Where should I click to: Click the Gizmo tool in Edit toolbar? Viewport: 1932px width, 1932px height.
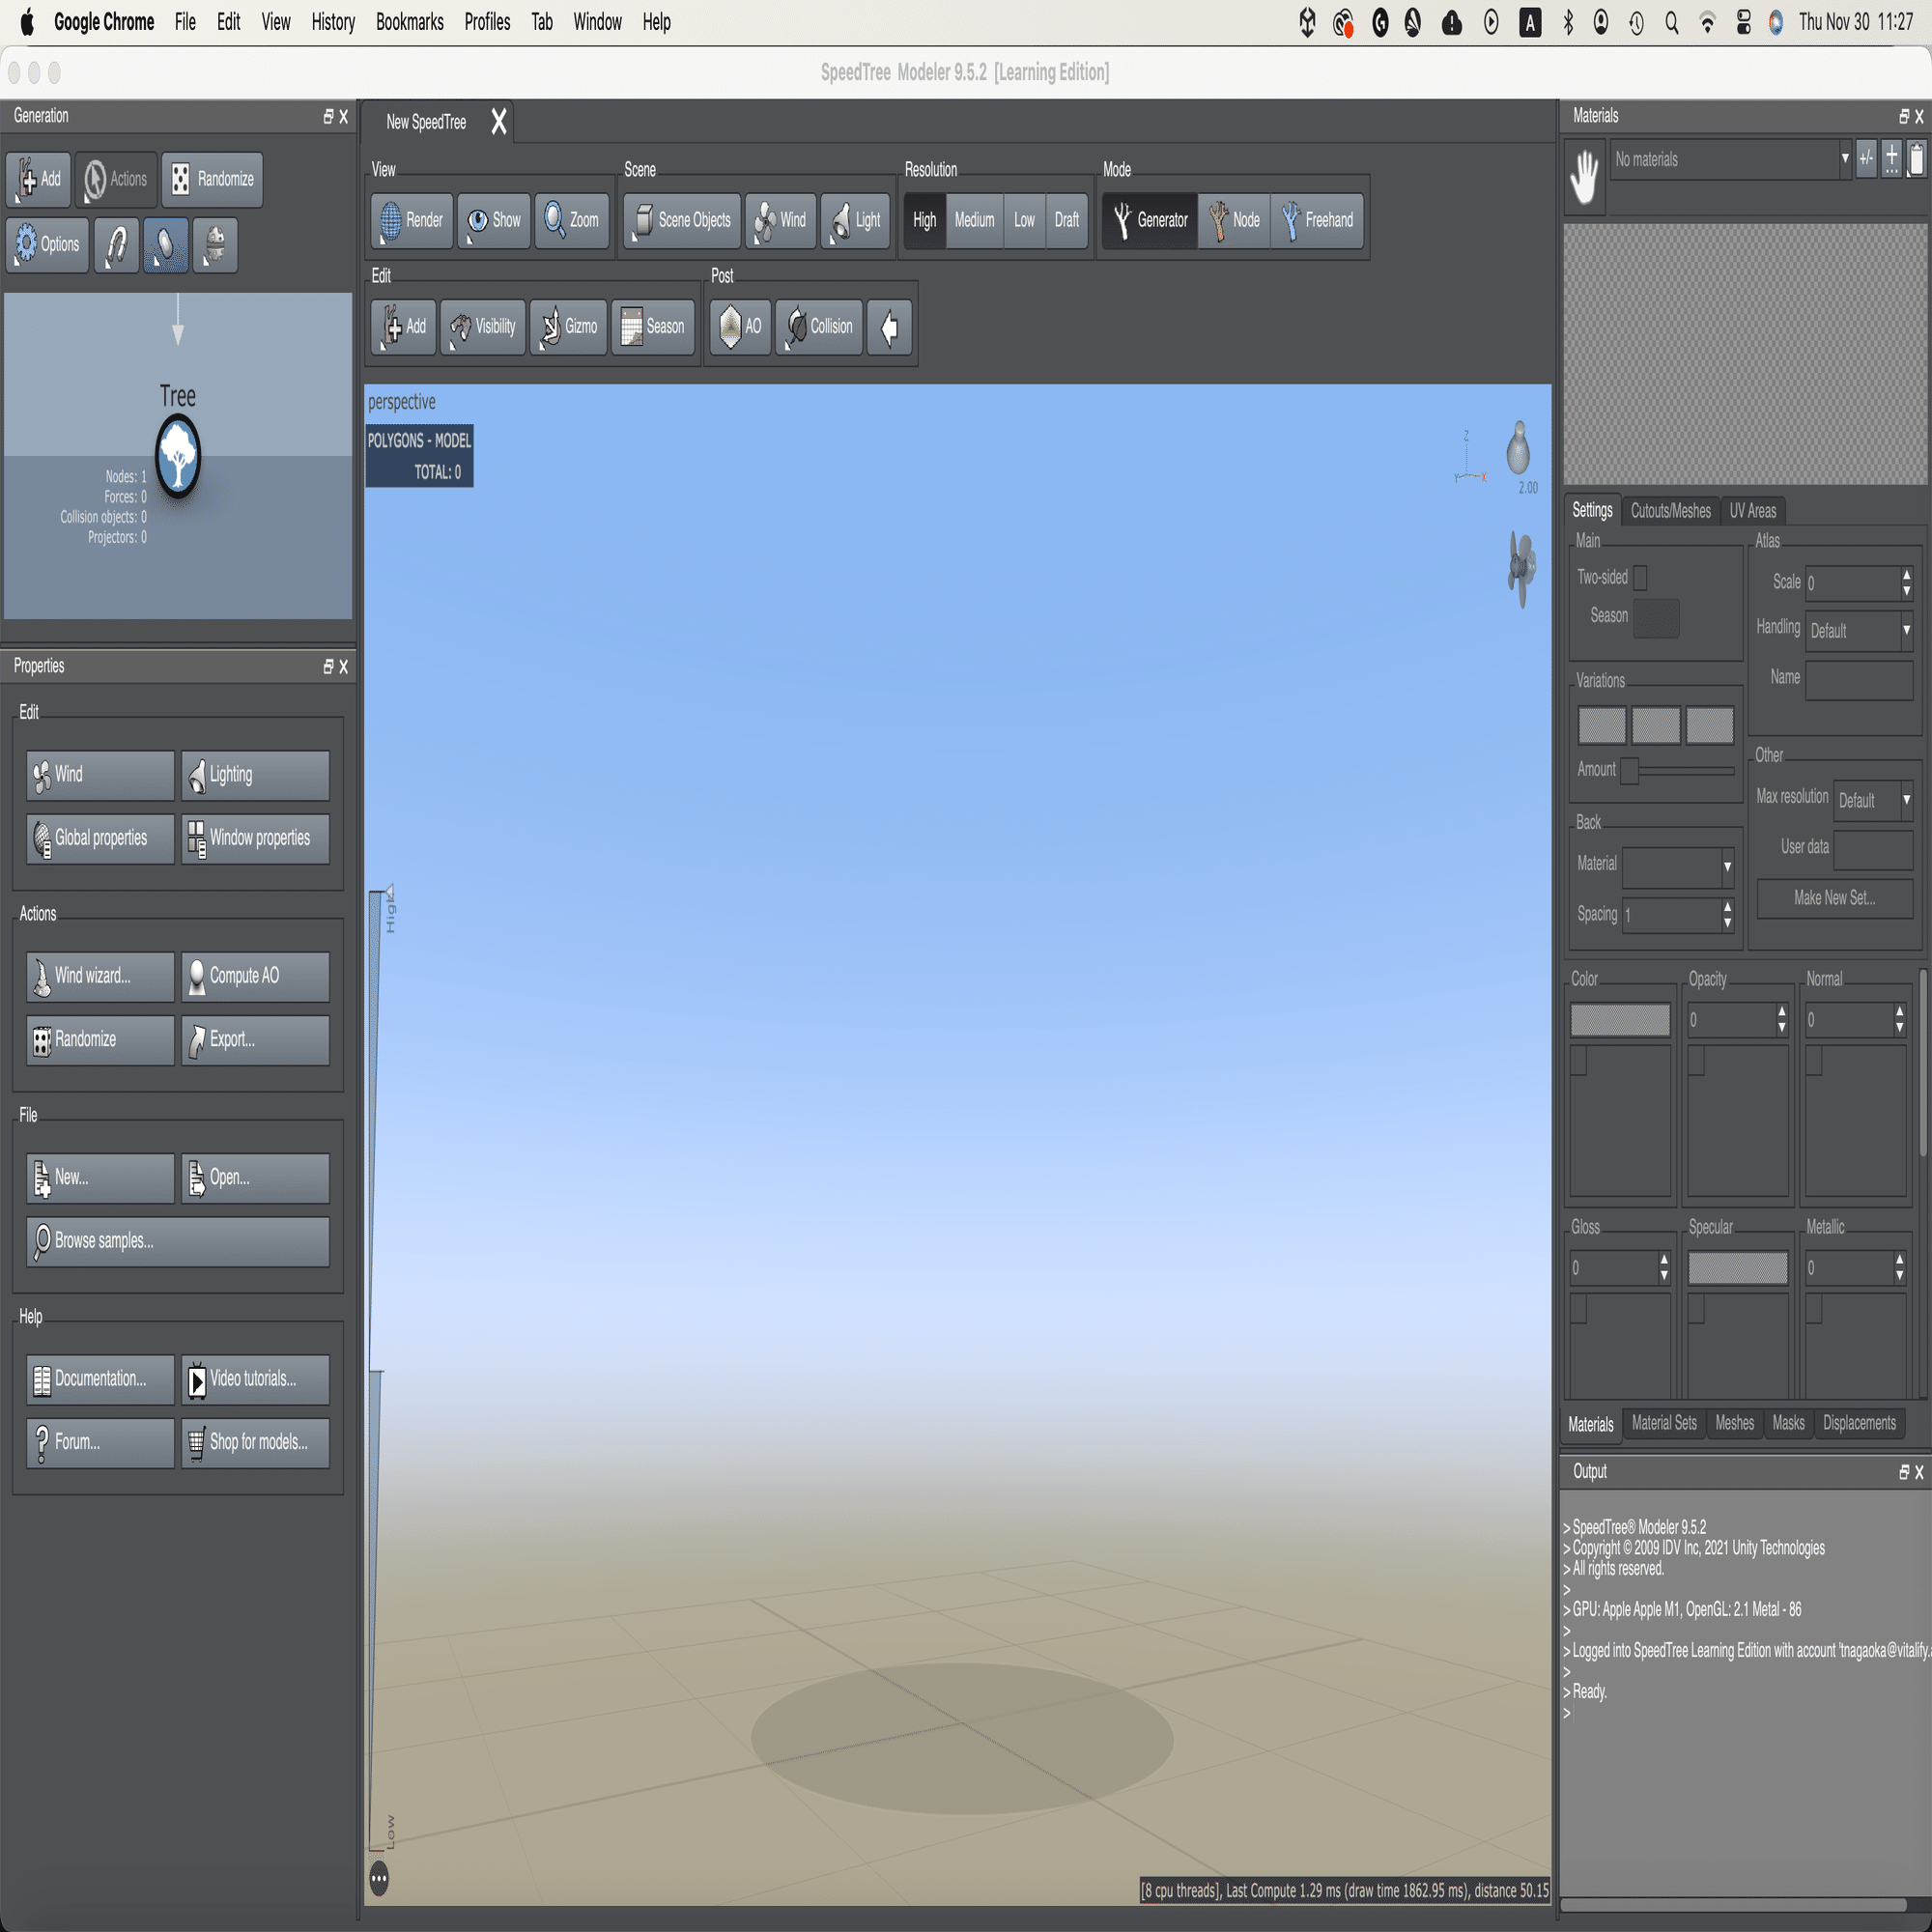[568, 327]
